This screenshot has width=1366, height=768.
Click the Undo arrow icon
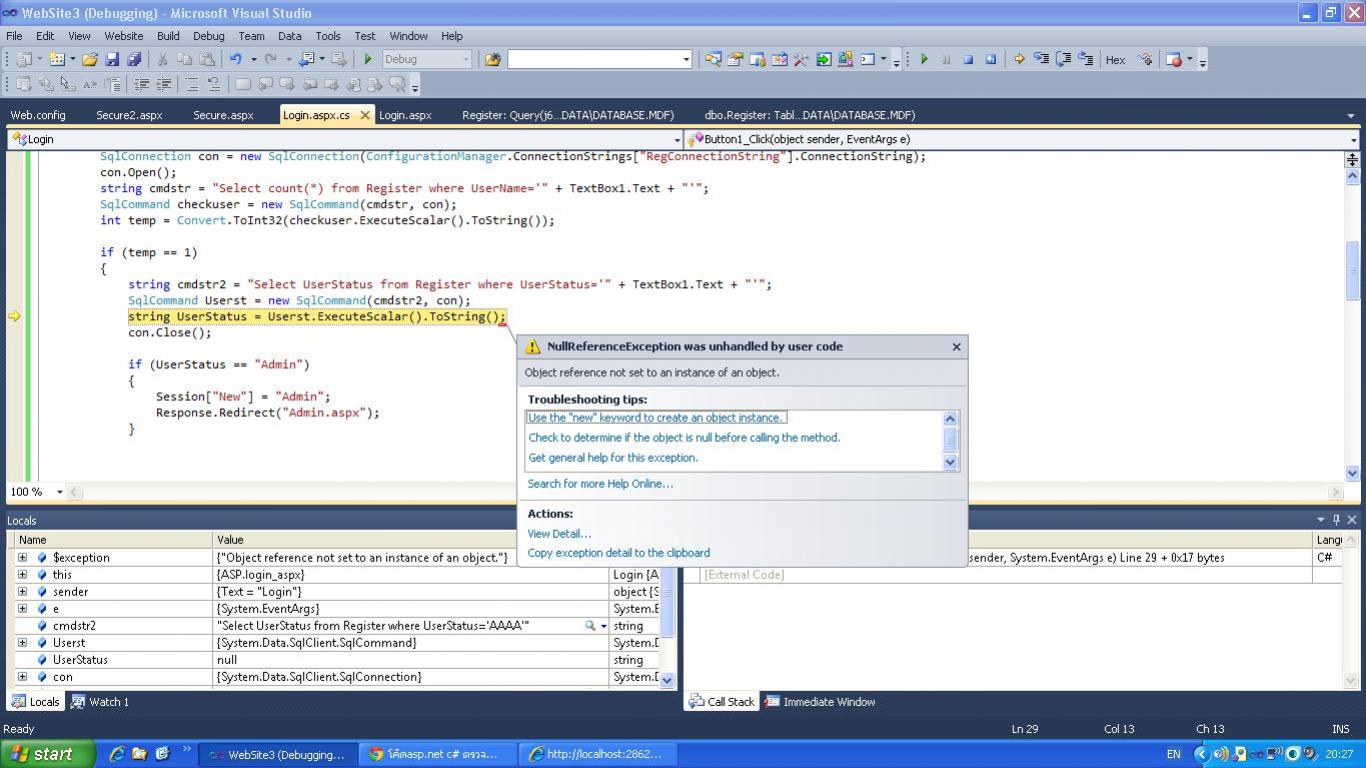click(236, 60)
